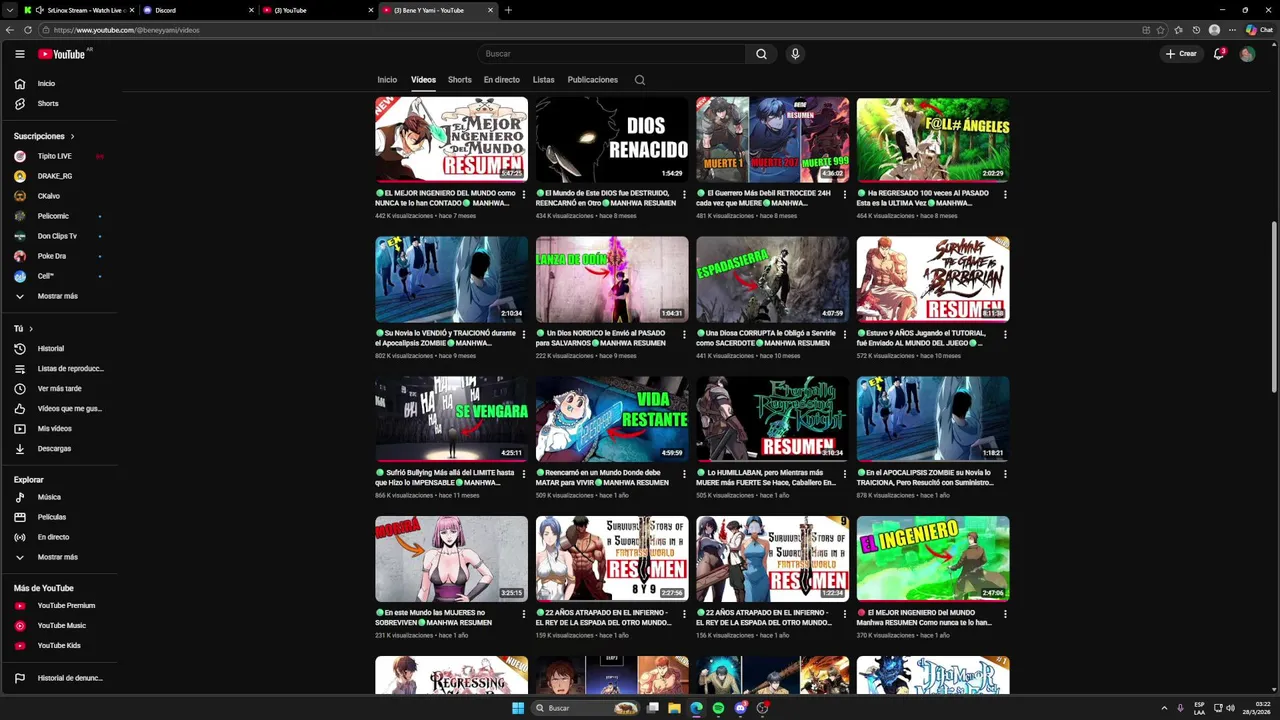1280x720 pixels.
Task: Open the Windows Start menu
Action: [x=517, y=708]
